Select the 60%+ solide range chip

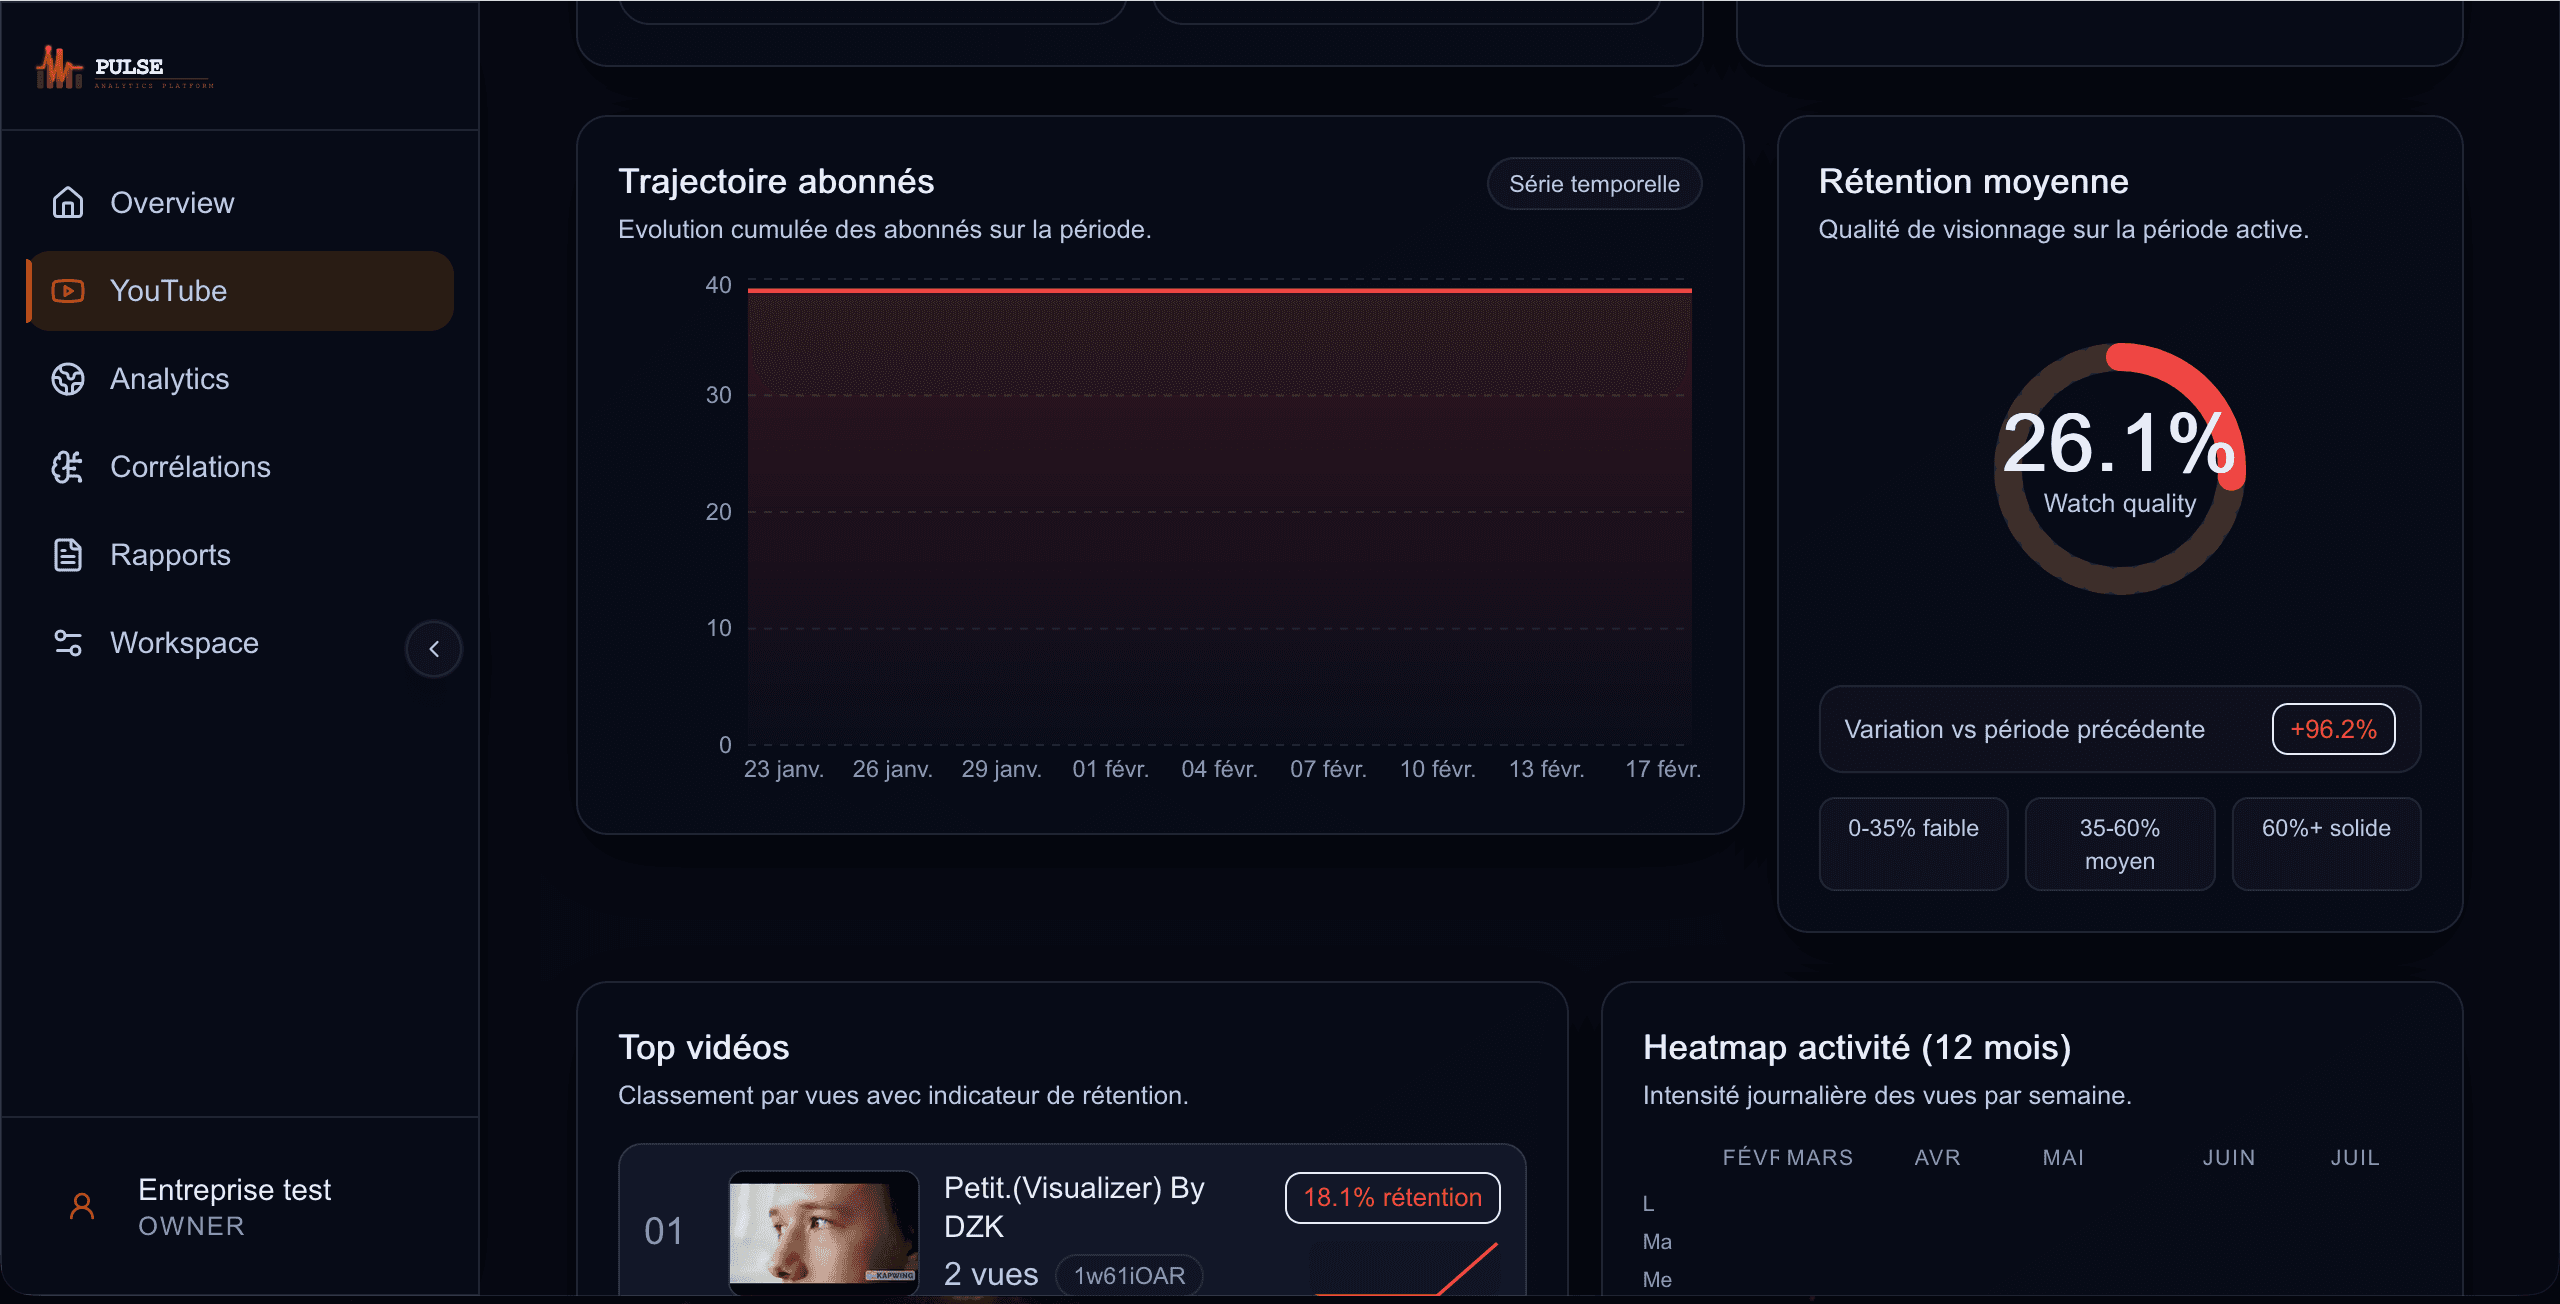tap(2326, 843)
